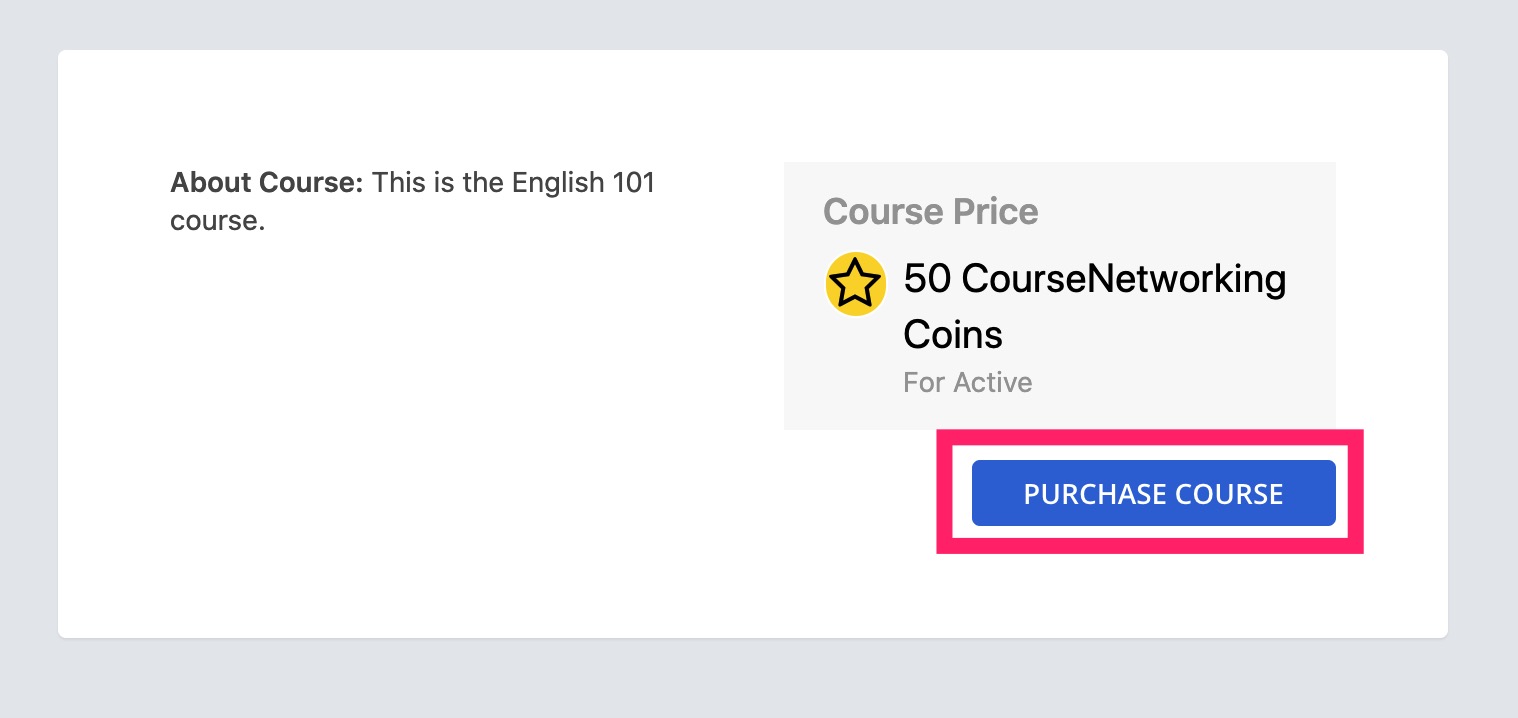Select the Course Price heading

pos(930,211)
